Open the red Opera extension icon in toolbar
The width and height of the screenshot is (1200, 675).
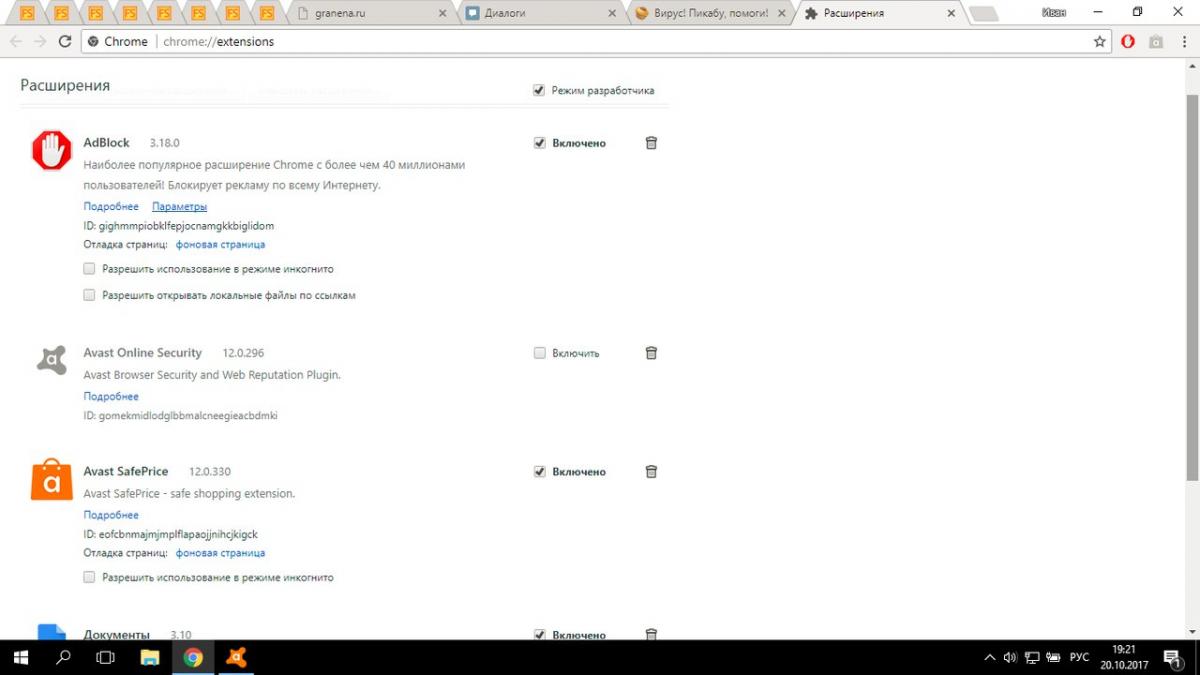(1129, 42)
